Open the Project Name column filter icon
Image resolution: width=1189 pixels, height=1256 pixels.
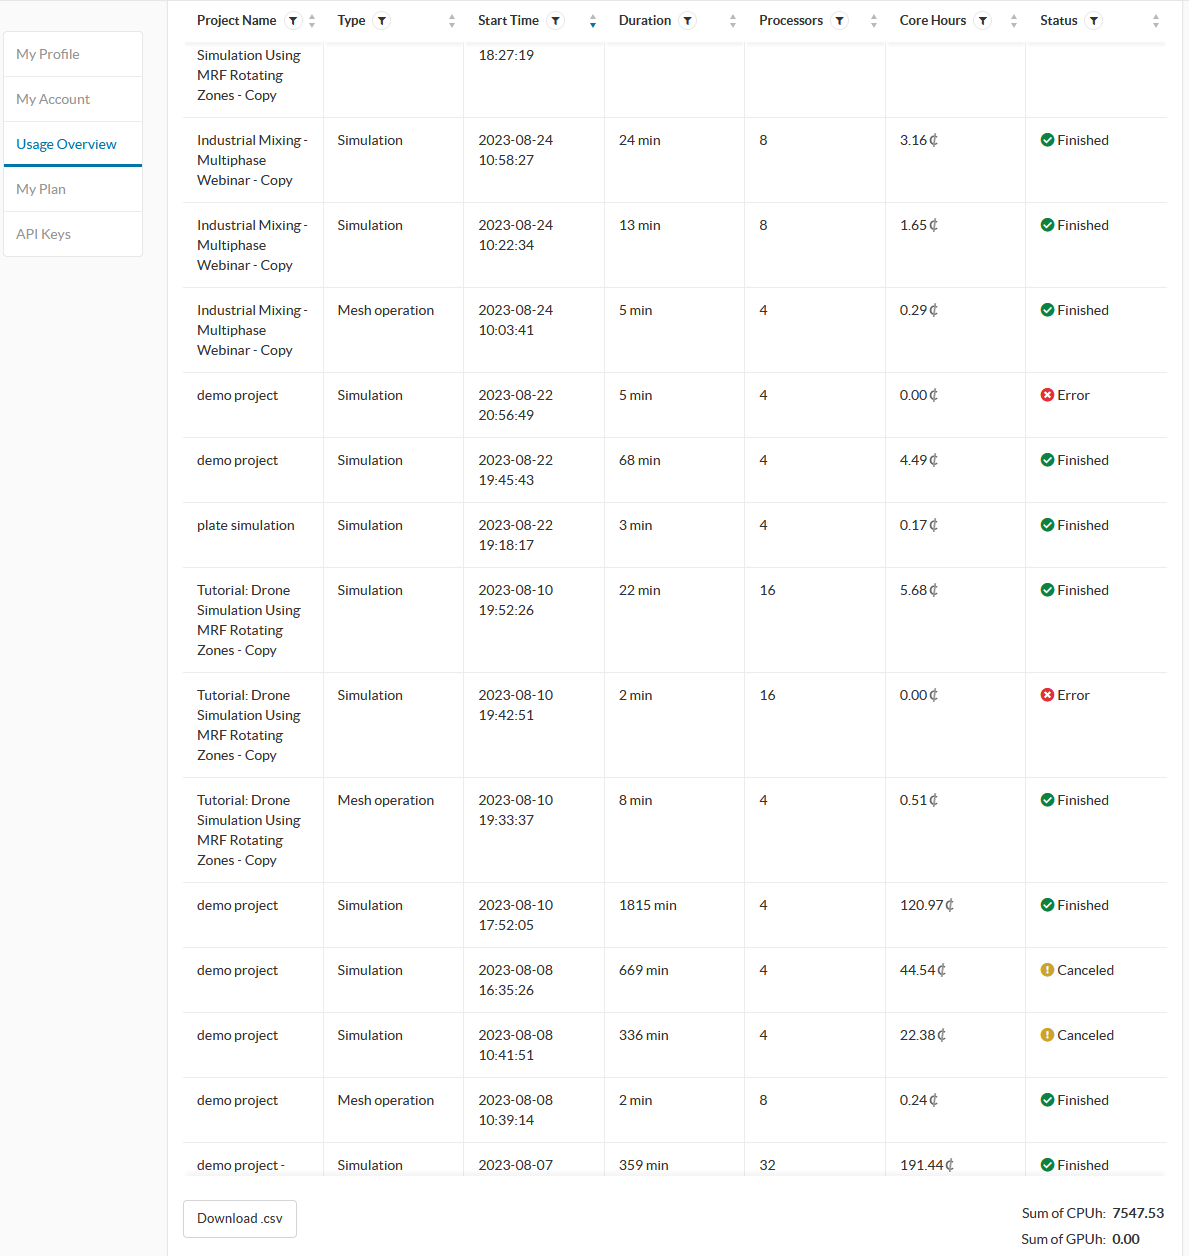[293, 21]
